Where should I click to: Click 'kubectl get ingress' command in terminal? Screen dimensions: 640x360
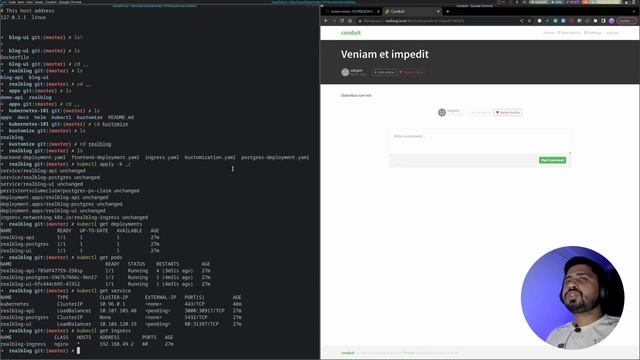point(104,331)
